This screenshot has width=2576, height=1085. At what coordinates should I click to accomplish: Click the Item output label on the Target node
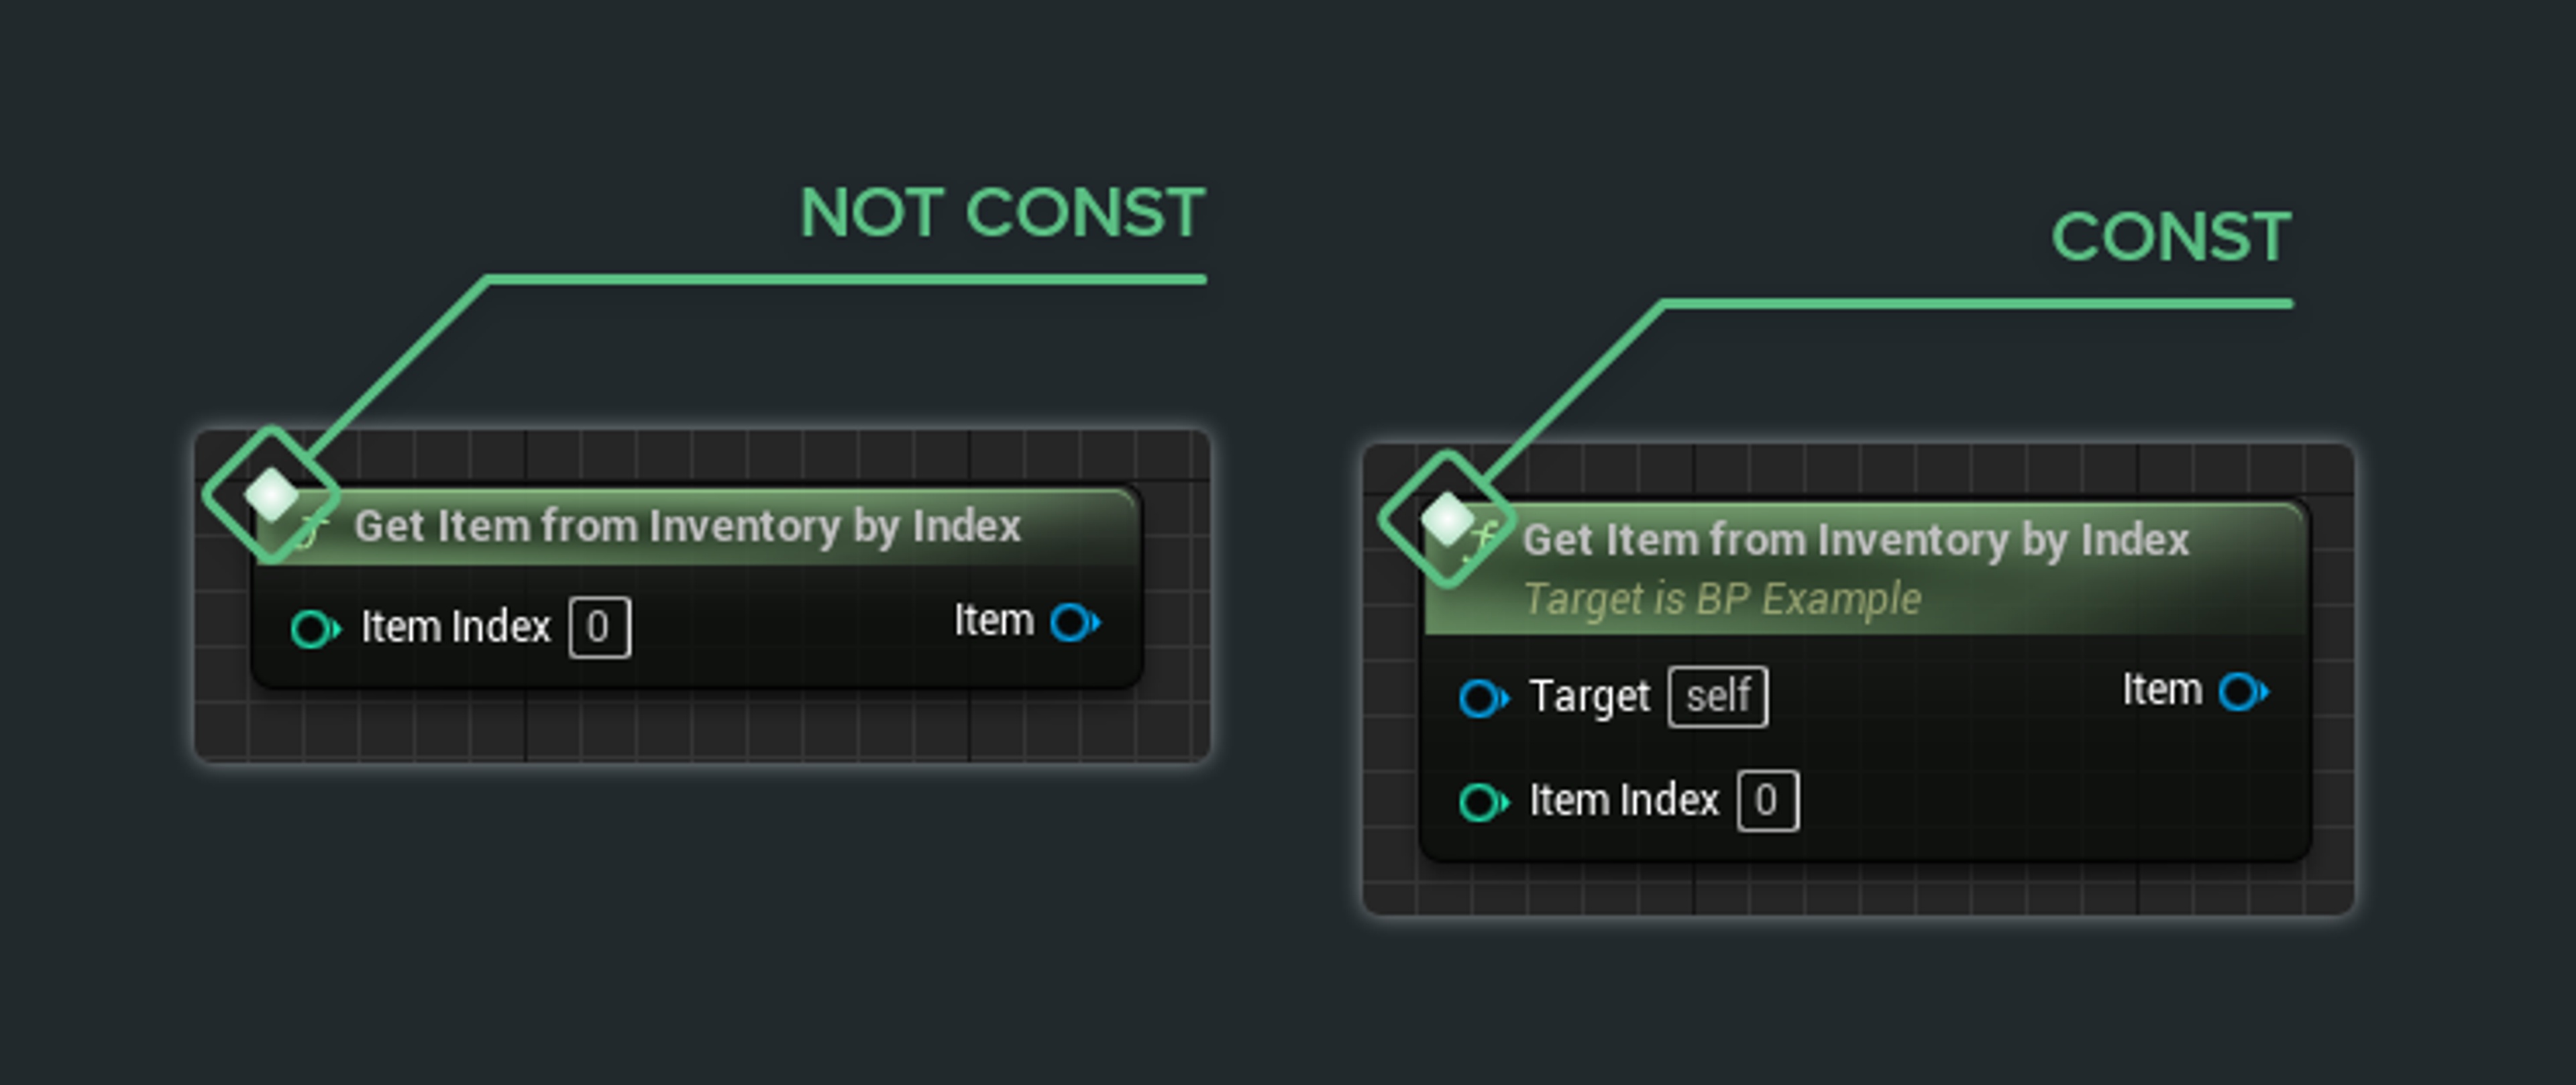(x=2162, y=690)
